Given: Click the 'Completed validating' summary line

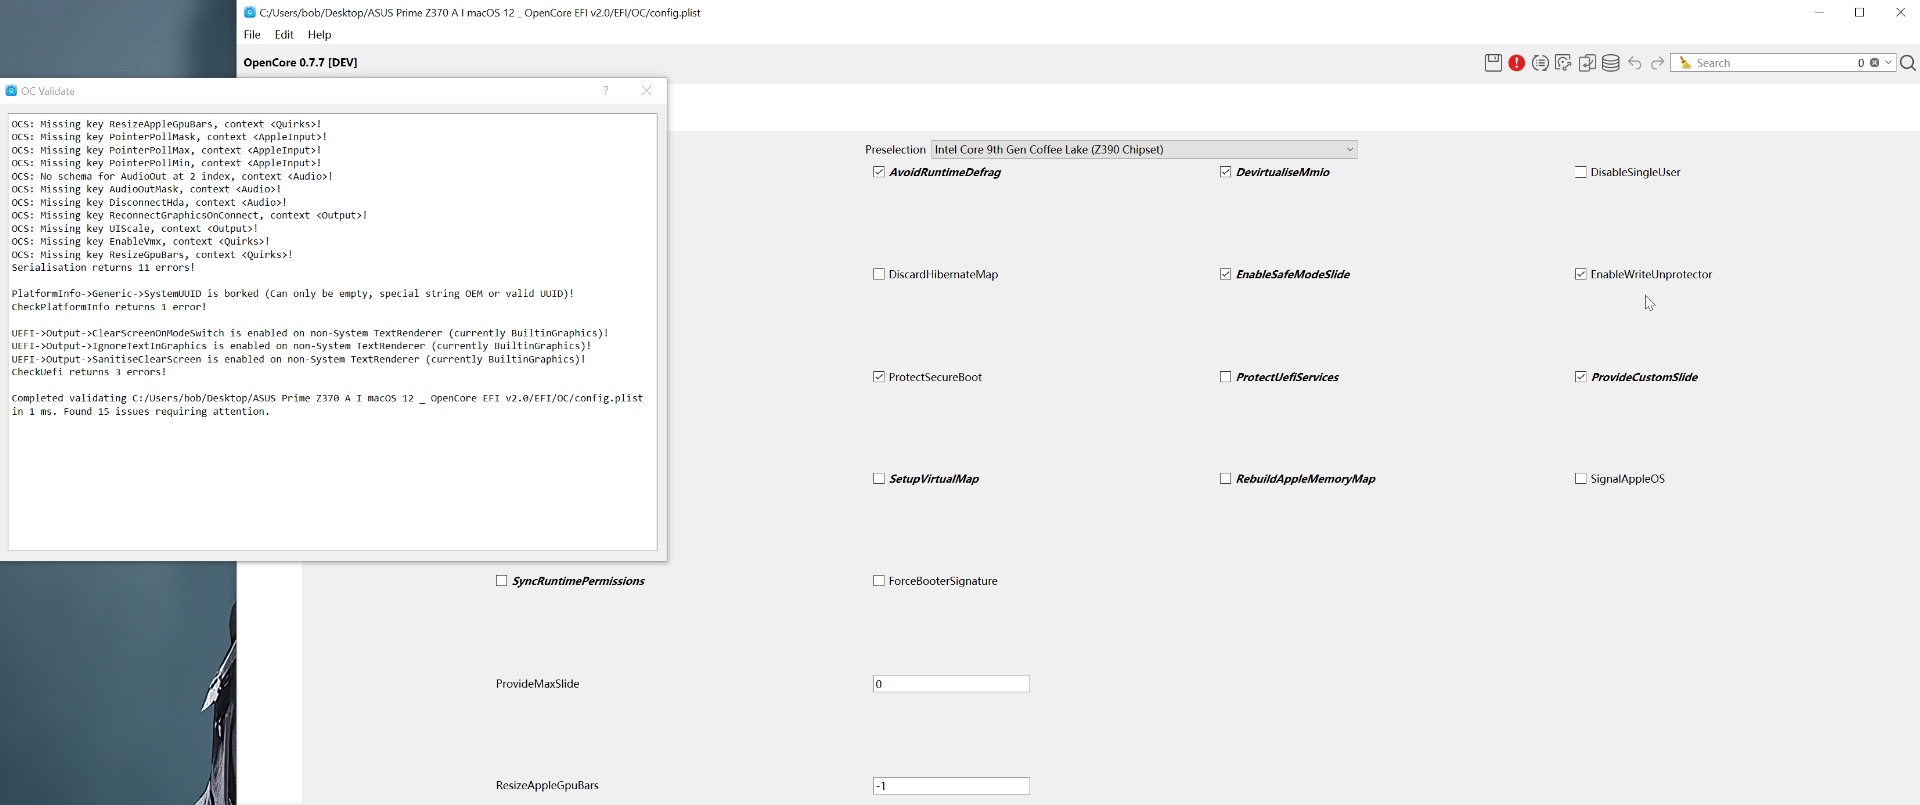Looking at the screenshot, I should [x=327, y=405].
